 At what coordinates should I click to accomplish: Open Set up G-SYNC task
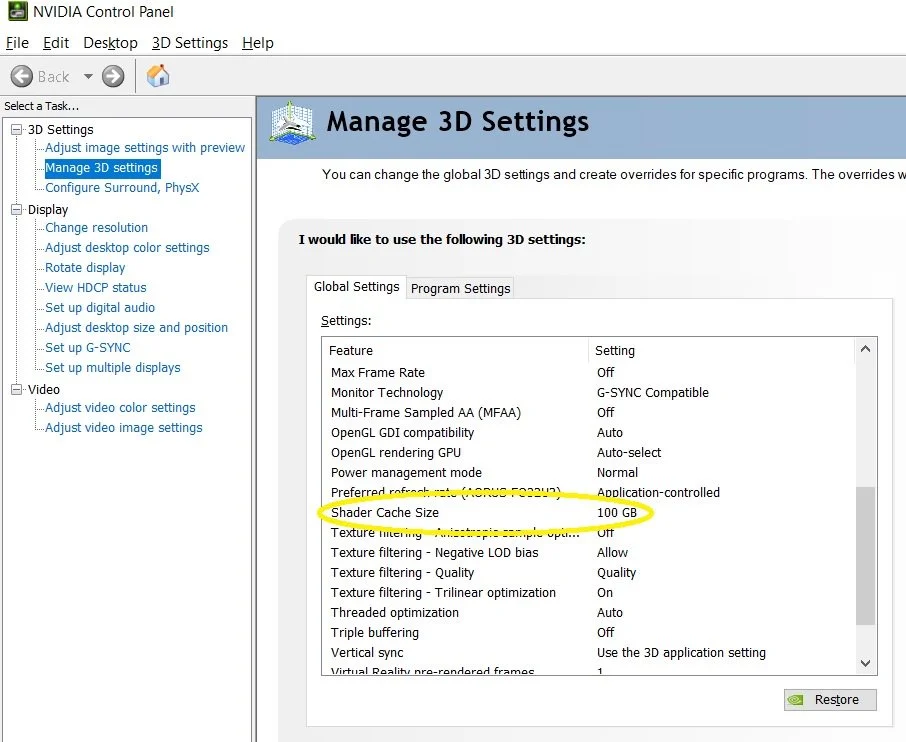(88, 348)
